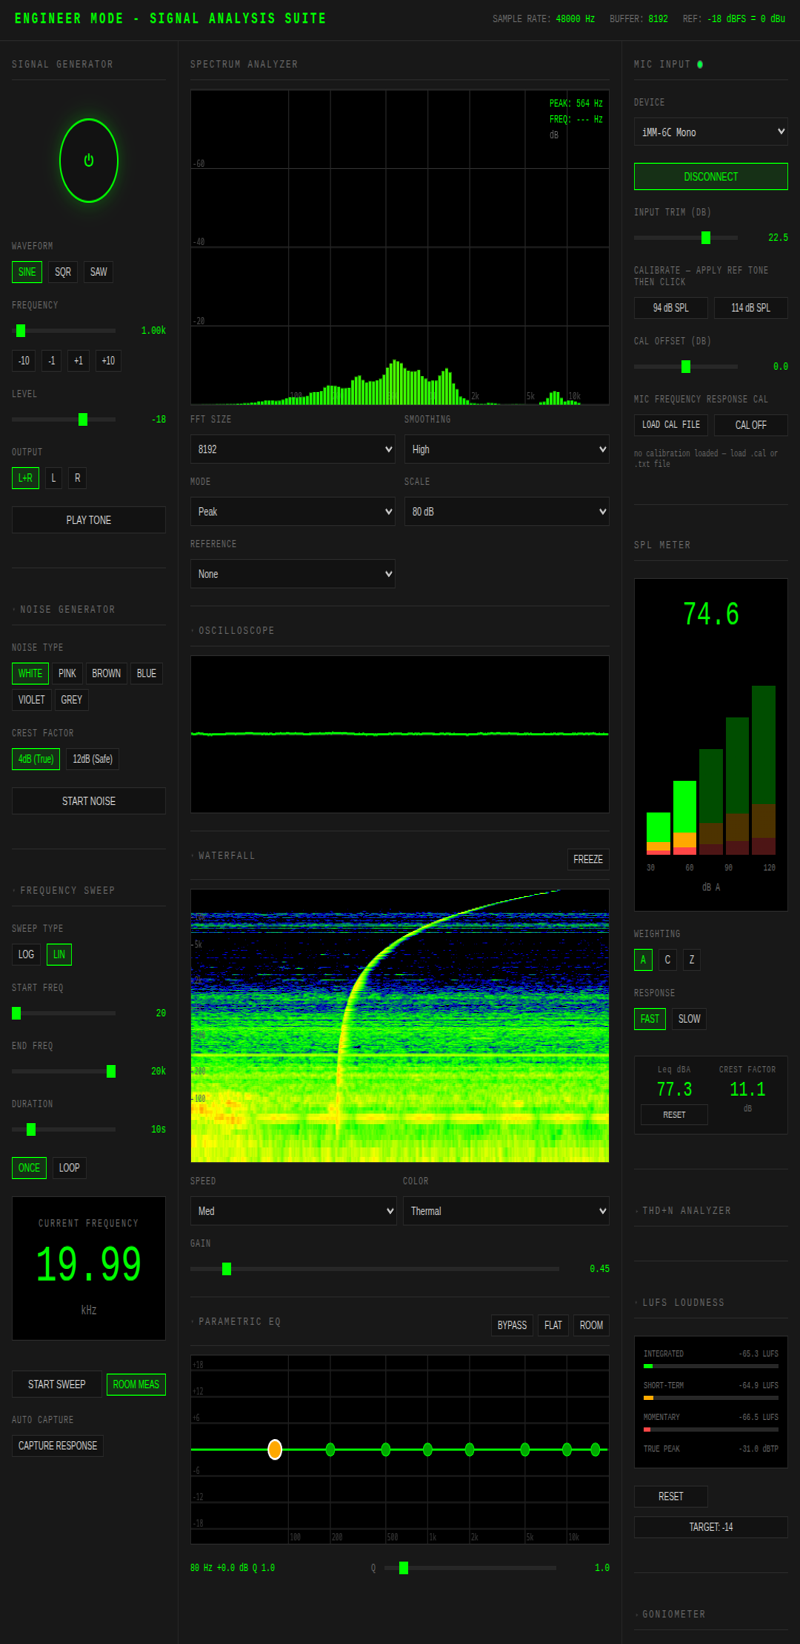
Task: Select the SQR waveform
Action: coord(63,272)
